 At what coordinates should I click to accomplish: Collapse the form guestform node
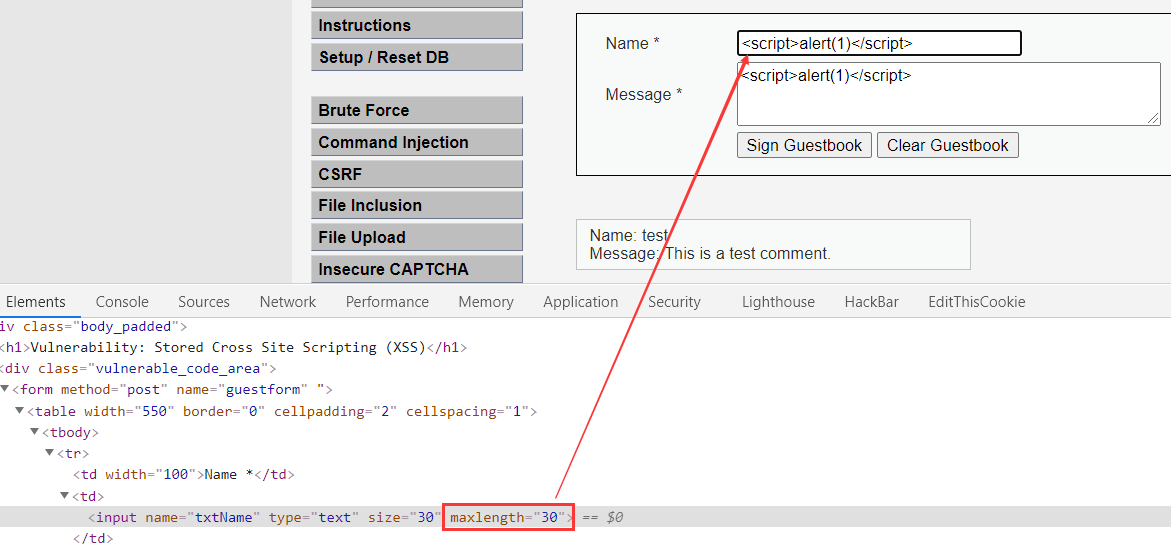[5, 389]
